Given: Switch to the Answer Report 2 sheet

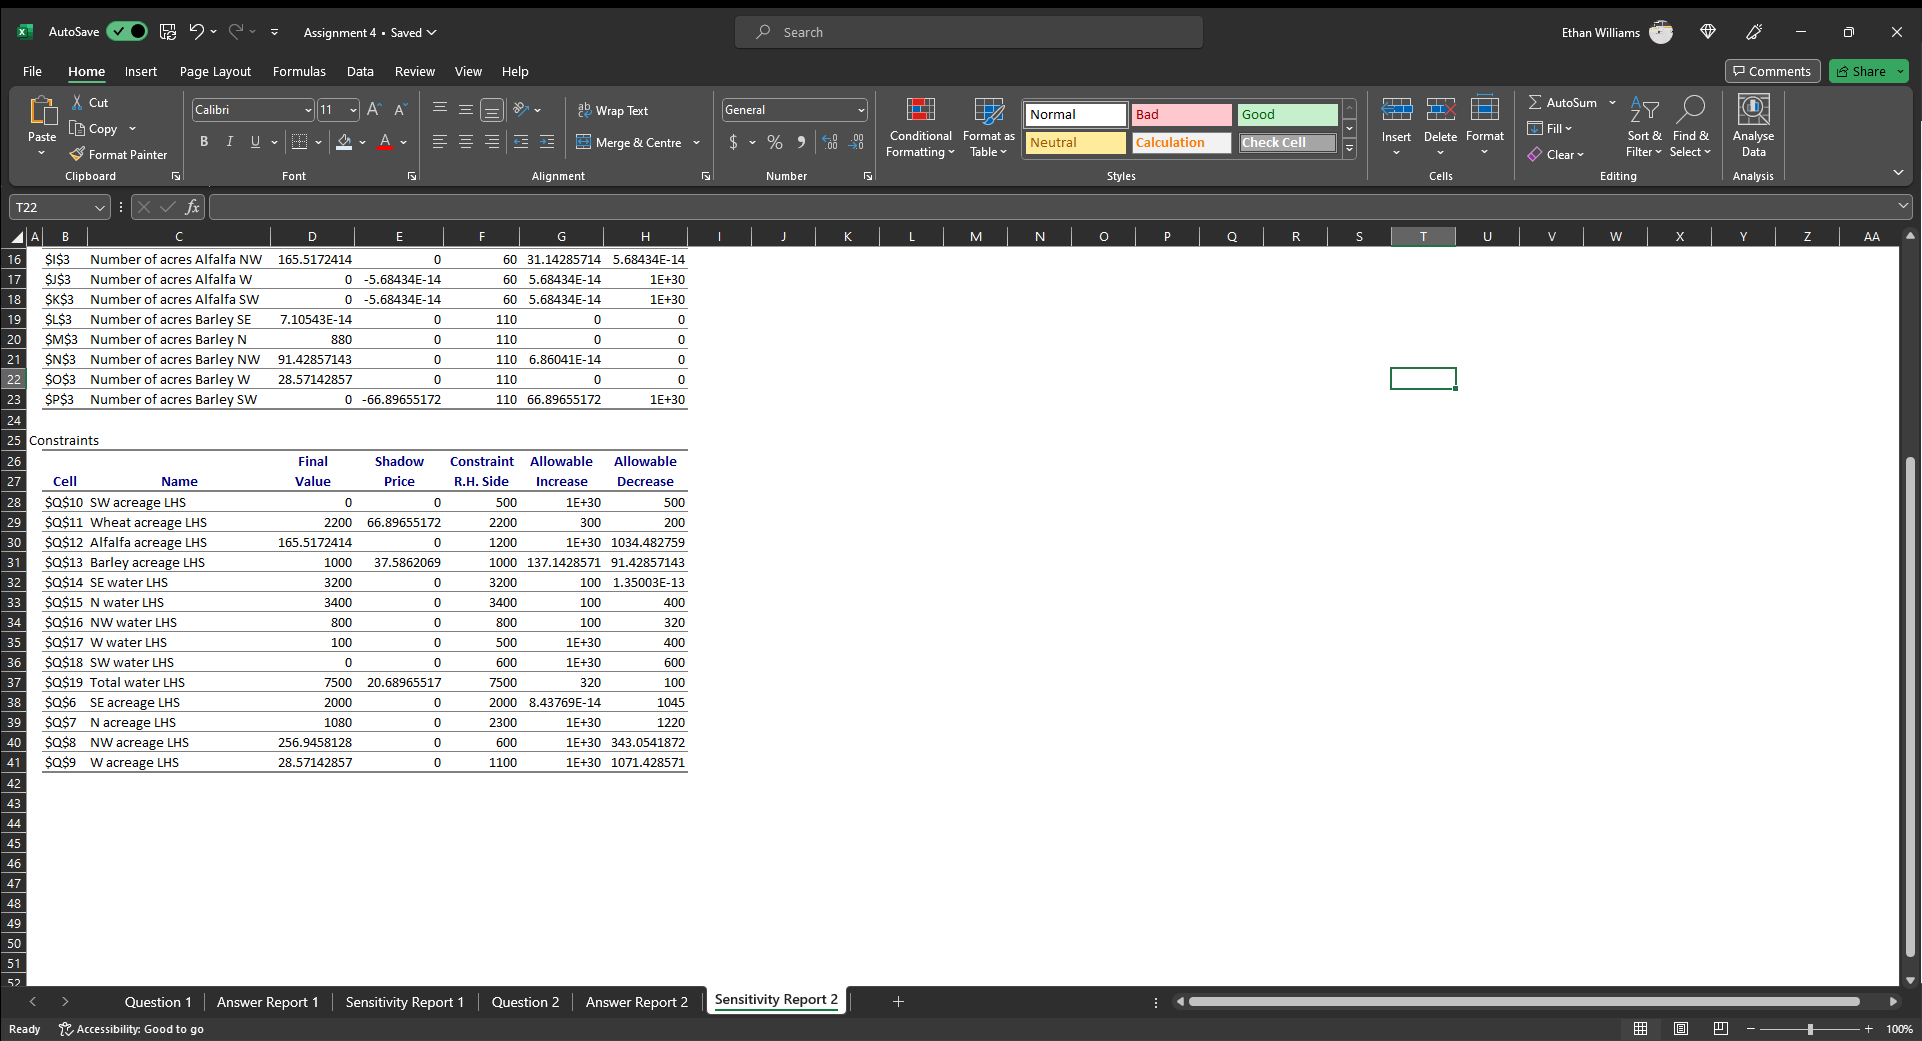Looking at the screenshot, I should point(636,1002).
